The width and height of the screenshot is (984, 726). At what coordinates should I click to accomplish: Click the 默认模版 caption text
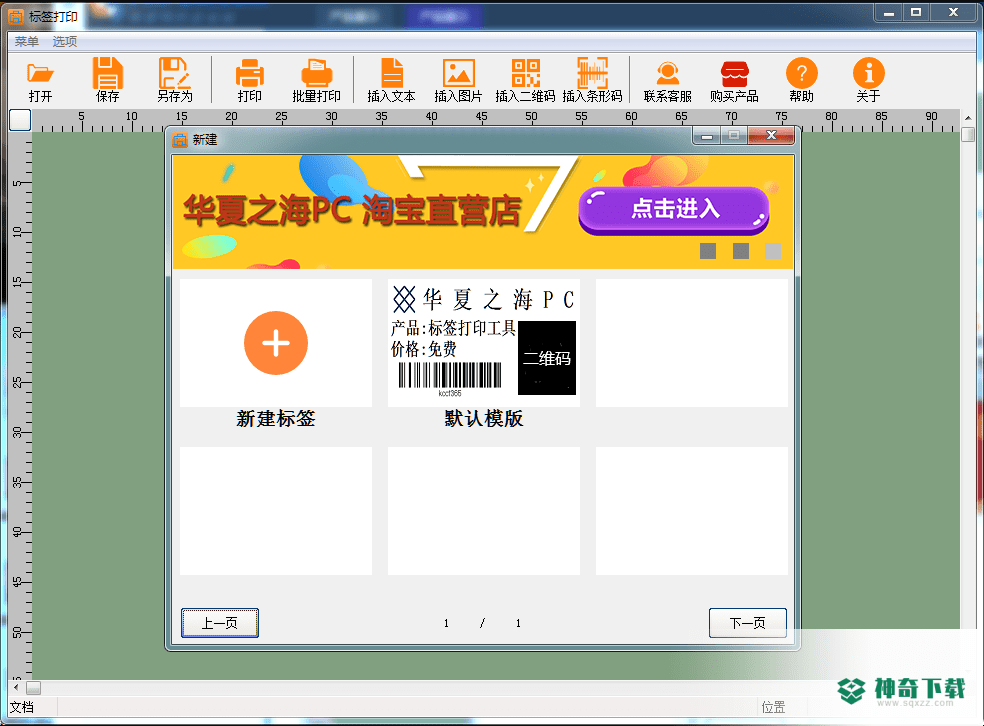(x=484, y=419)
